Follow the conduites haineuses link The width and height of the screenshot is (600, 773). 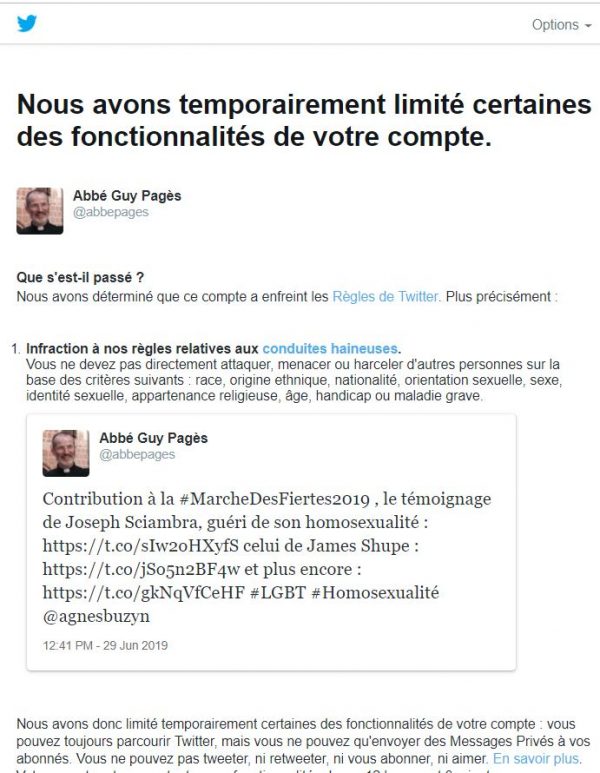coord(330,349)
